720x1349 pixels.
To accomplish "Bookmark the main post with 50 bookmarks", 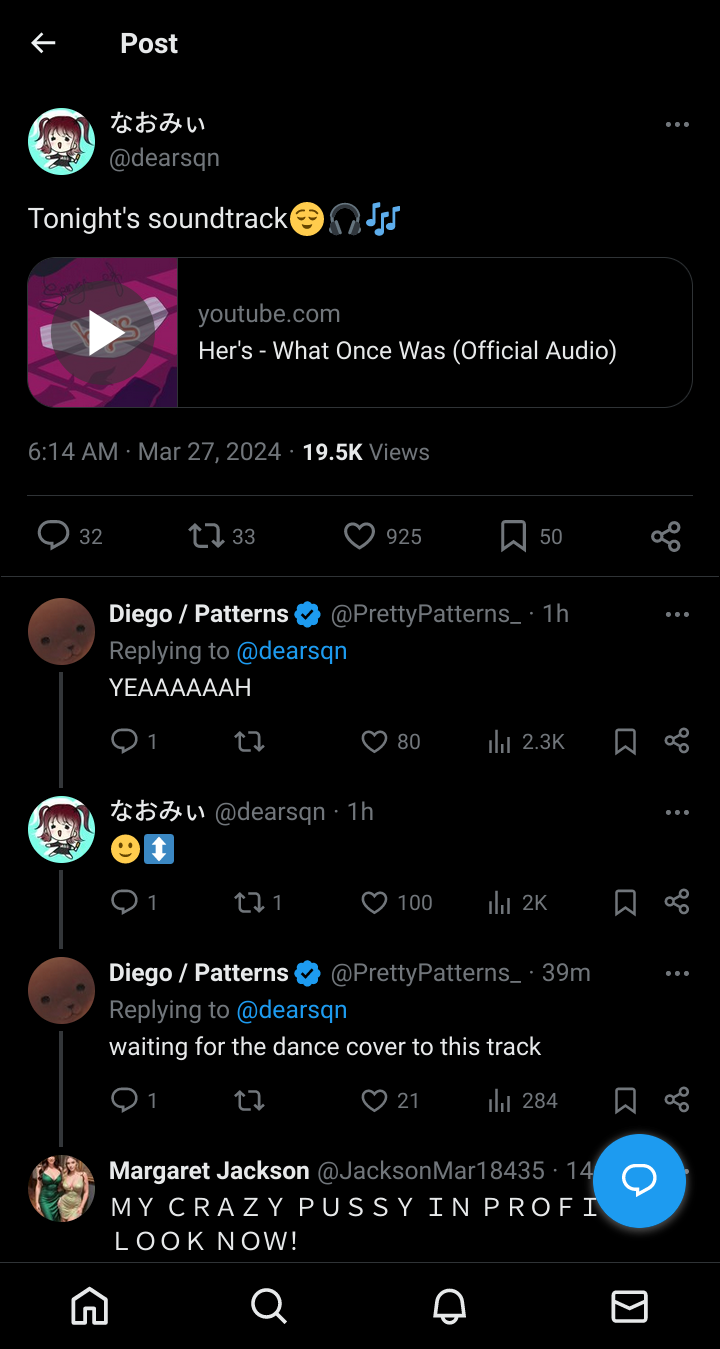I will [513, 536].
